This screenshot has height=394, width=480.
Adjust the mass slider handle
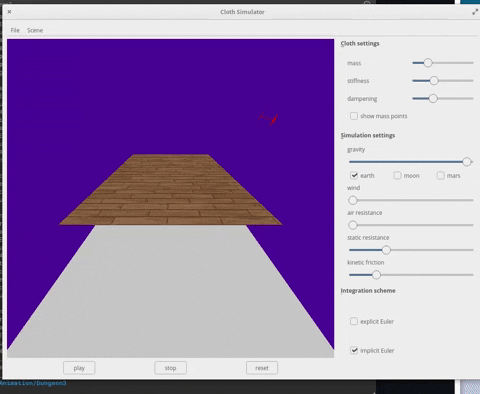click(428, 63)
